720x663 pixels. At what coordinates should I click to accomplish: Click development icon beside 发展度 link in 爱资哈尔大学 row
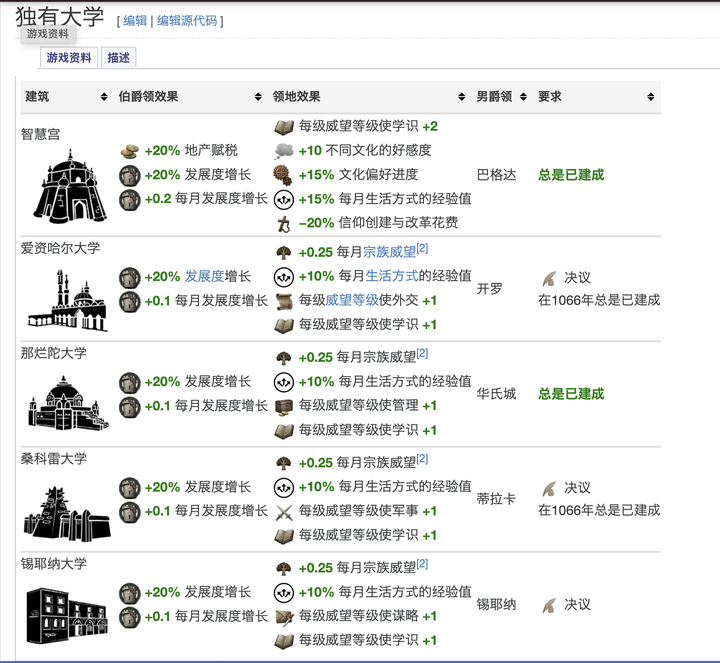coord(129,277)
